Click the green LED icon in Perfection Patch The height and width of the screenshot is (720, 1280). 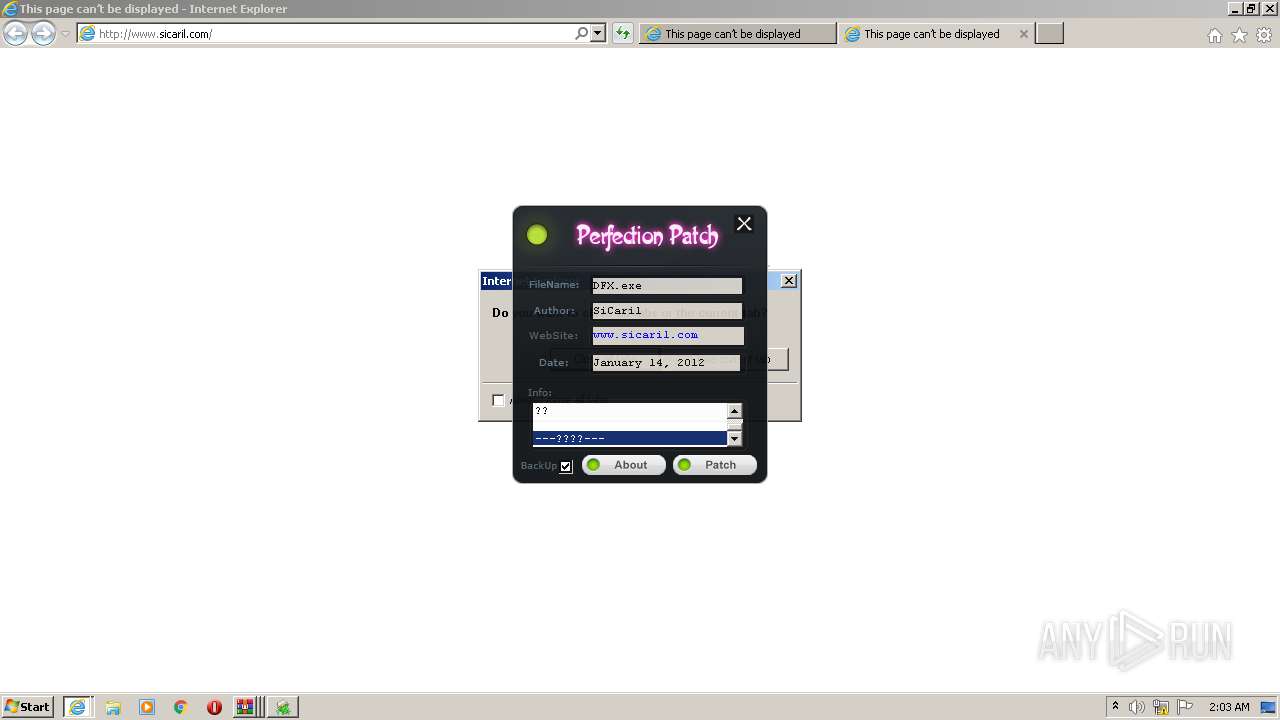pos(537,235)
